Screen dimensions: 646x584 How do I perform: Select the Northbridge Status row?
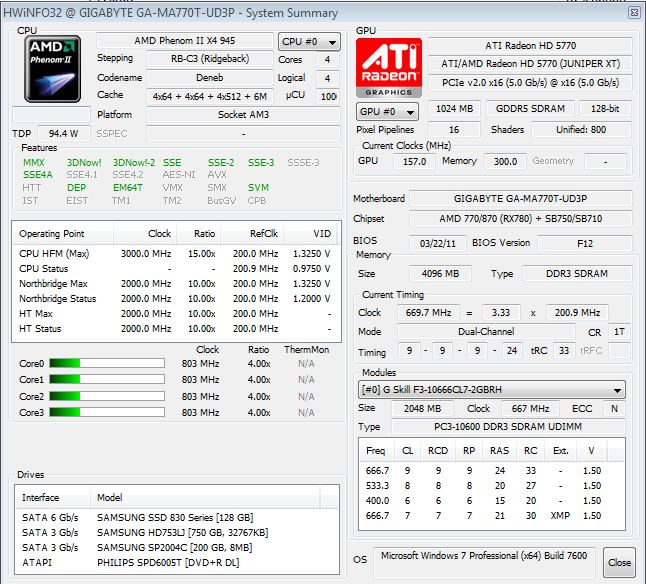point(176,299)
